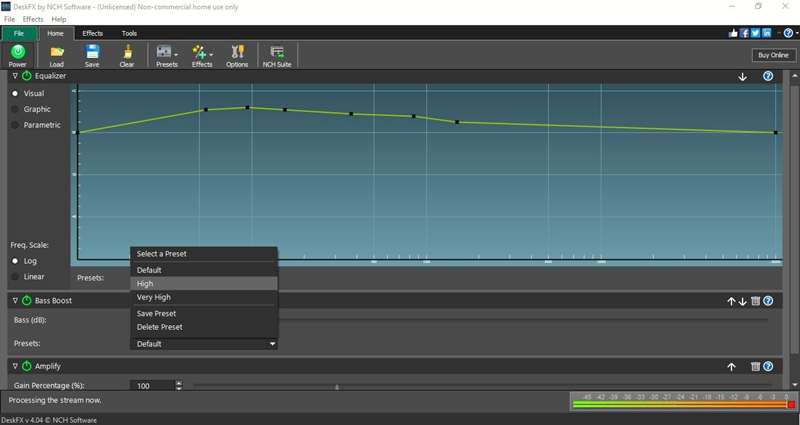Toggle the Bass Boost power switch

27,301
